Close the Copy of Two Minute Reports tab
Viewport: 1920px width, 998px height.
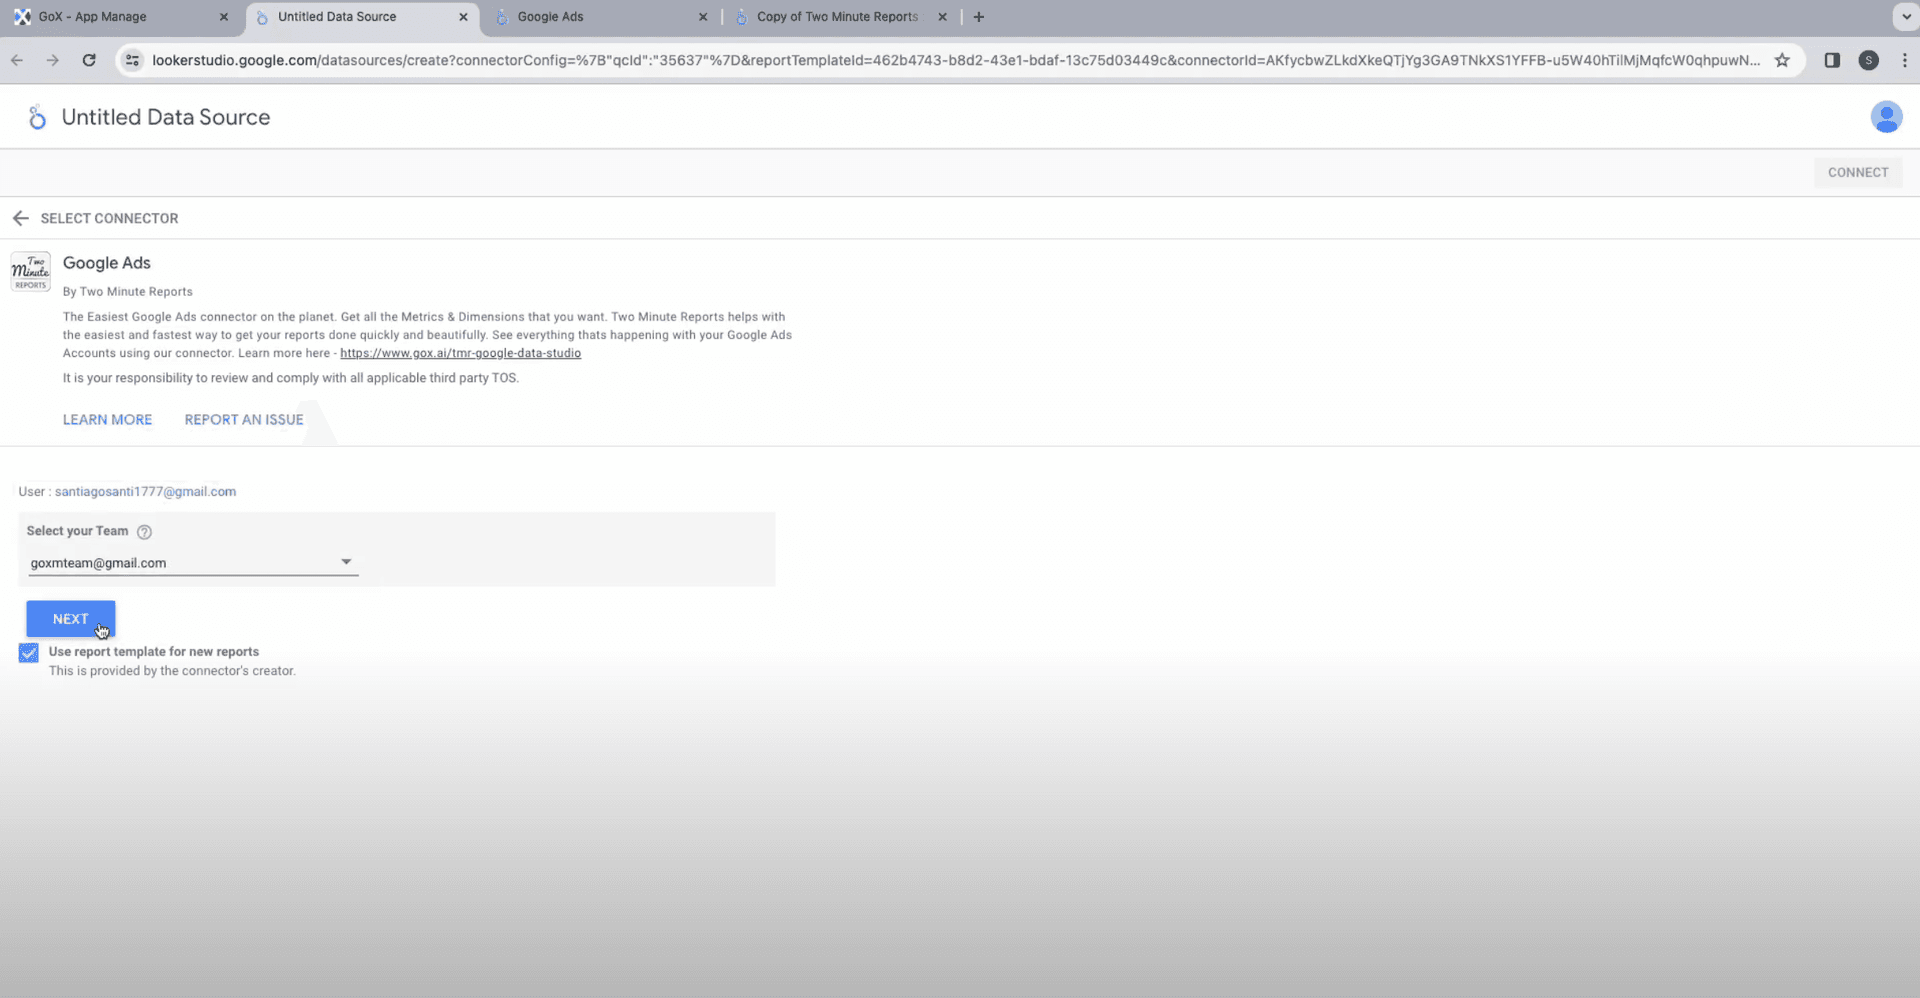[942, 17]
